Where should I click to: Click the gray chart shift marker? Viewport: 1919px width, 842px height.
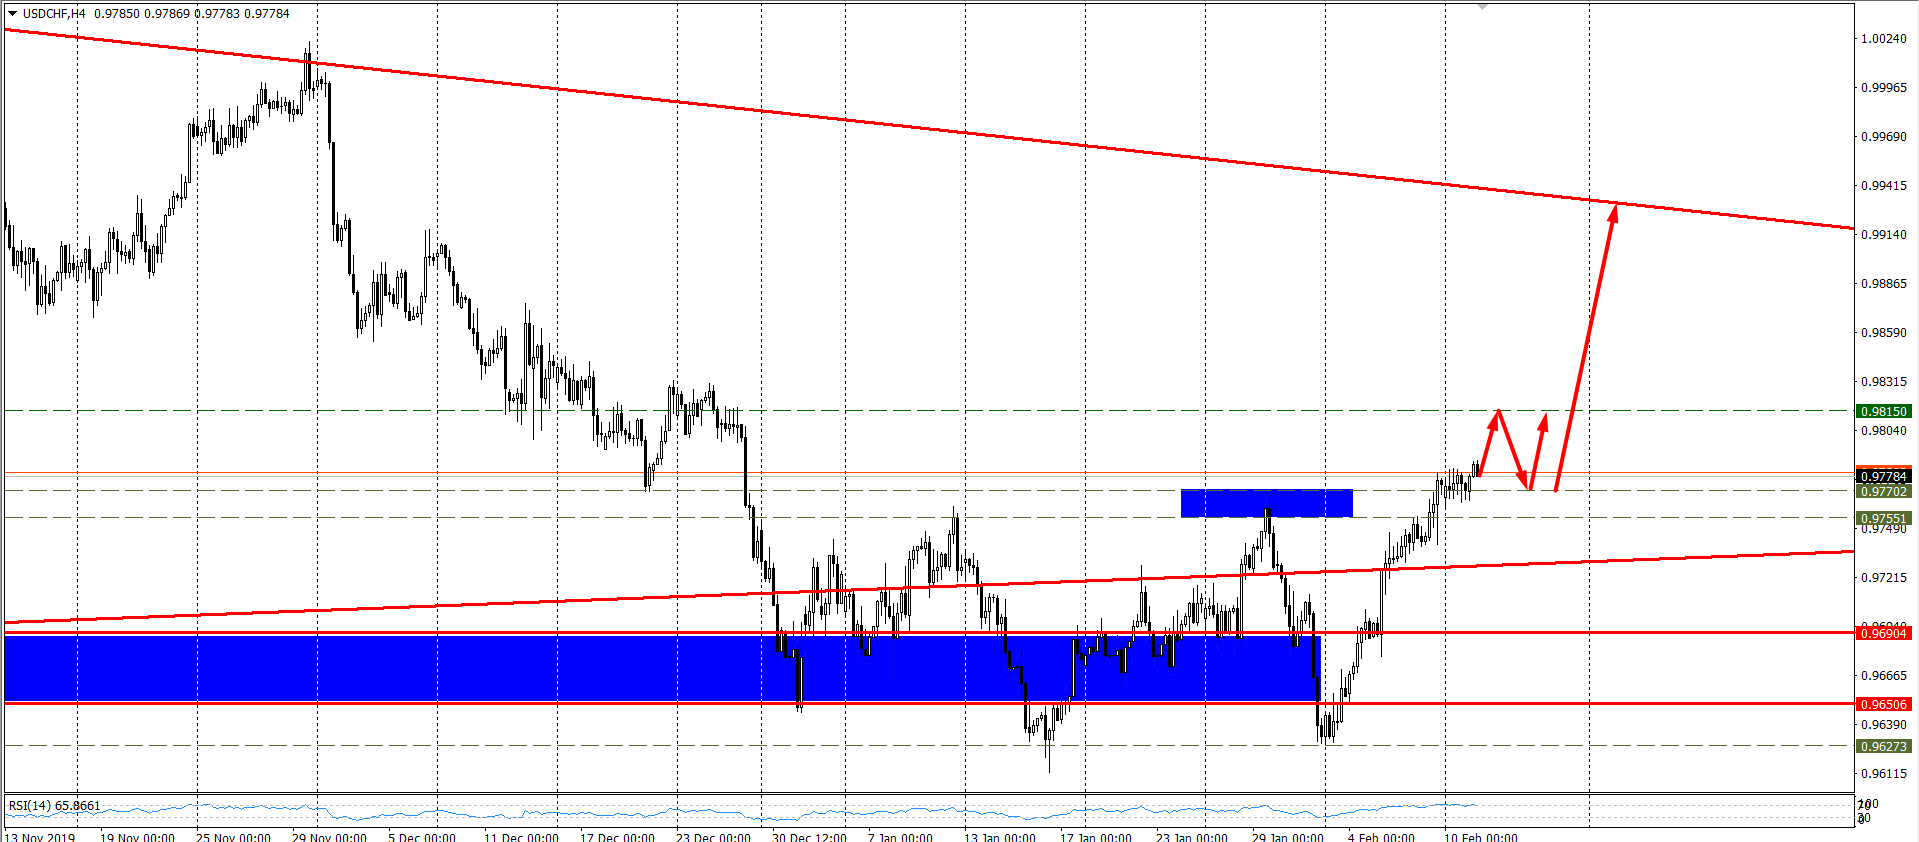(x=1482, y=7)
